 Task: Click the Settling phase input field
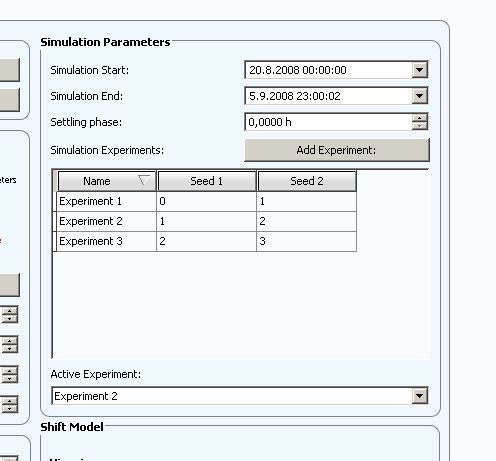(x=329, y=122)
